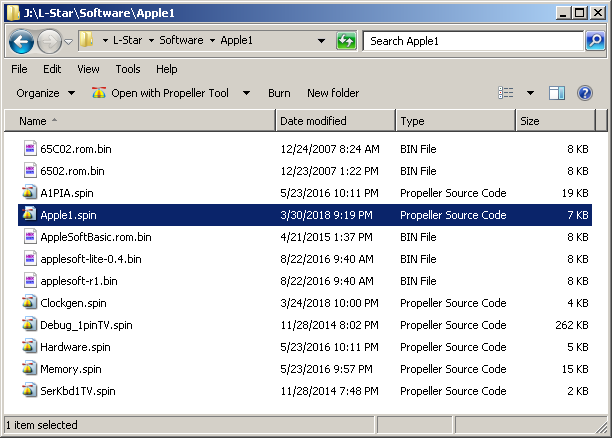This screenshot has width=612, height=438.
Task: Click the SerKbd1TV.spin file icon
Action: point(29,390)
